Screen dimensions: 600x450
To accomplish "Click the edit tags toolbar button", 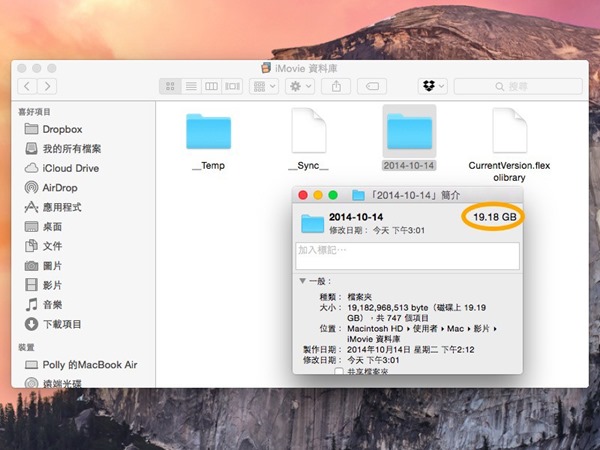I will pos(372,86).
